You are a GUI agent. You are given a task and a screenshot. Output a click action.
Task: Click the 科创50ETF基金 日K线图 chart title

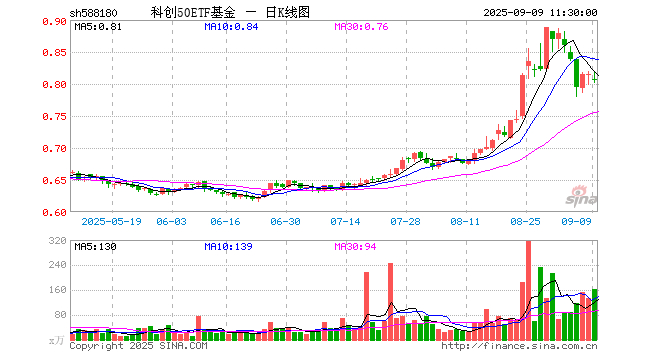pyautogui.click(x=230, y=13)
